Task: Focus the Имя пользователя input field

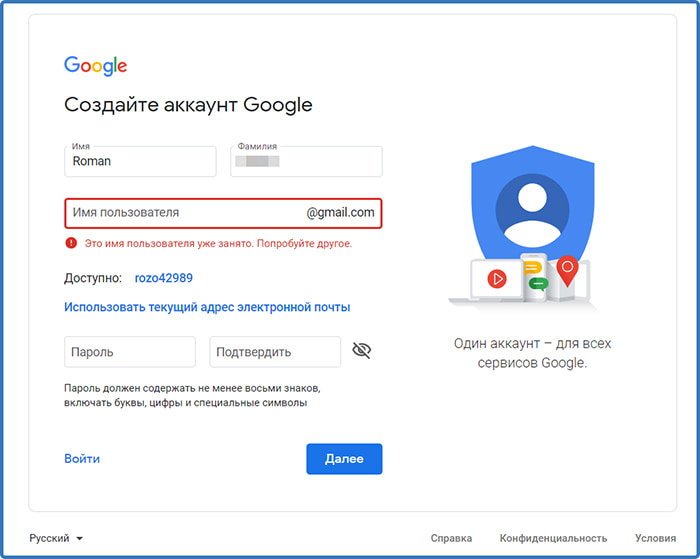Action: pos(223,213)
